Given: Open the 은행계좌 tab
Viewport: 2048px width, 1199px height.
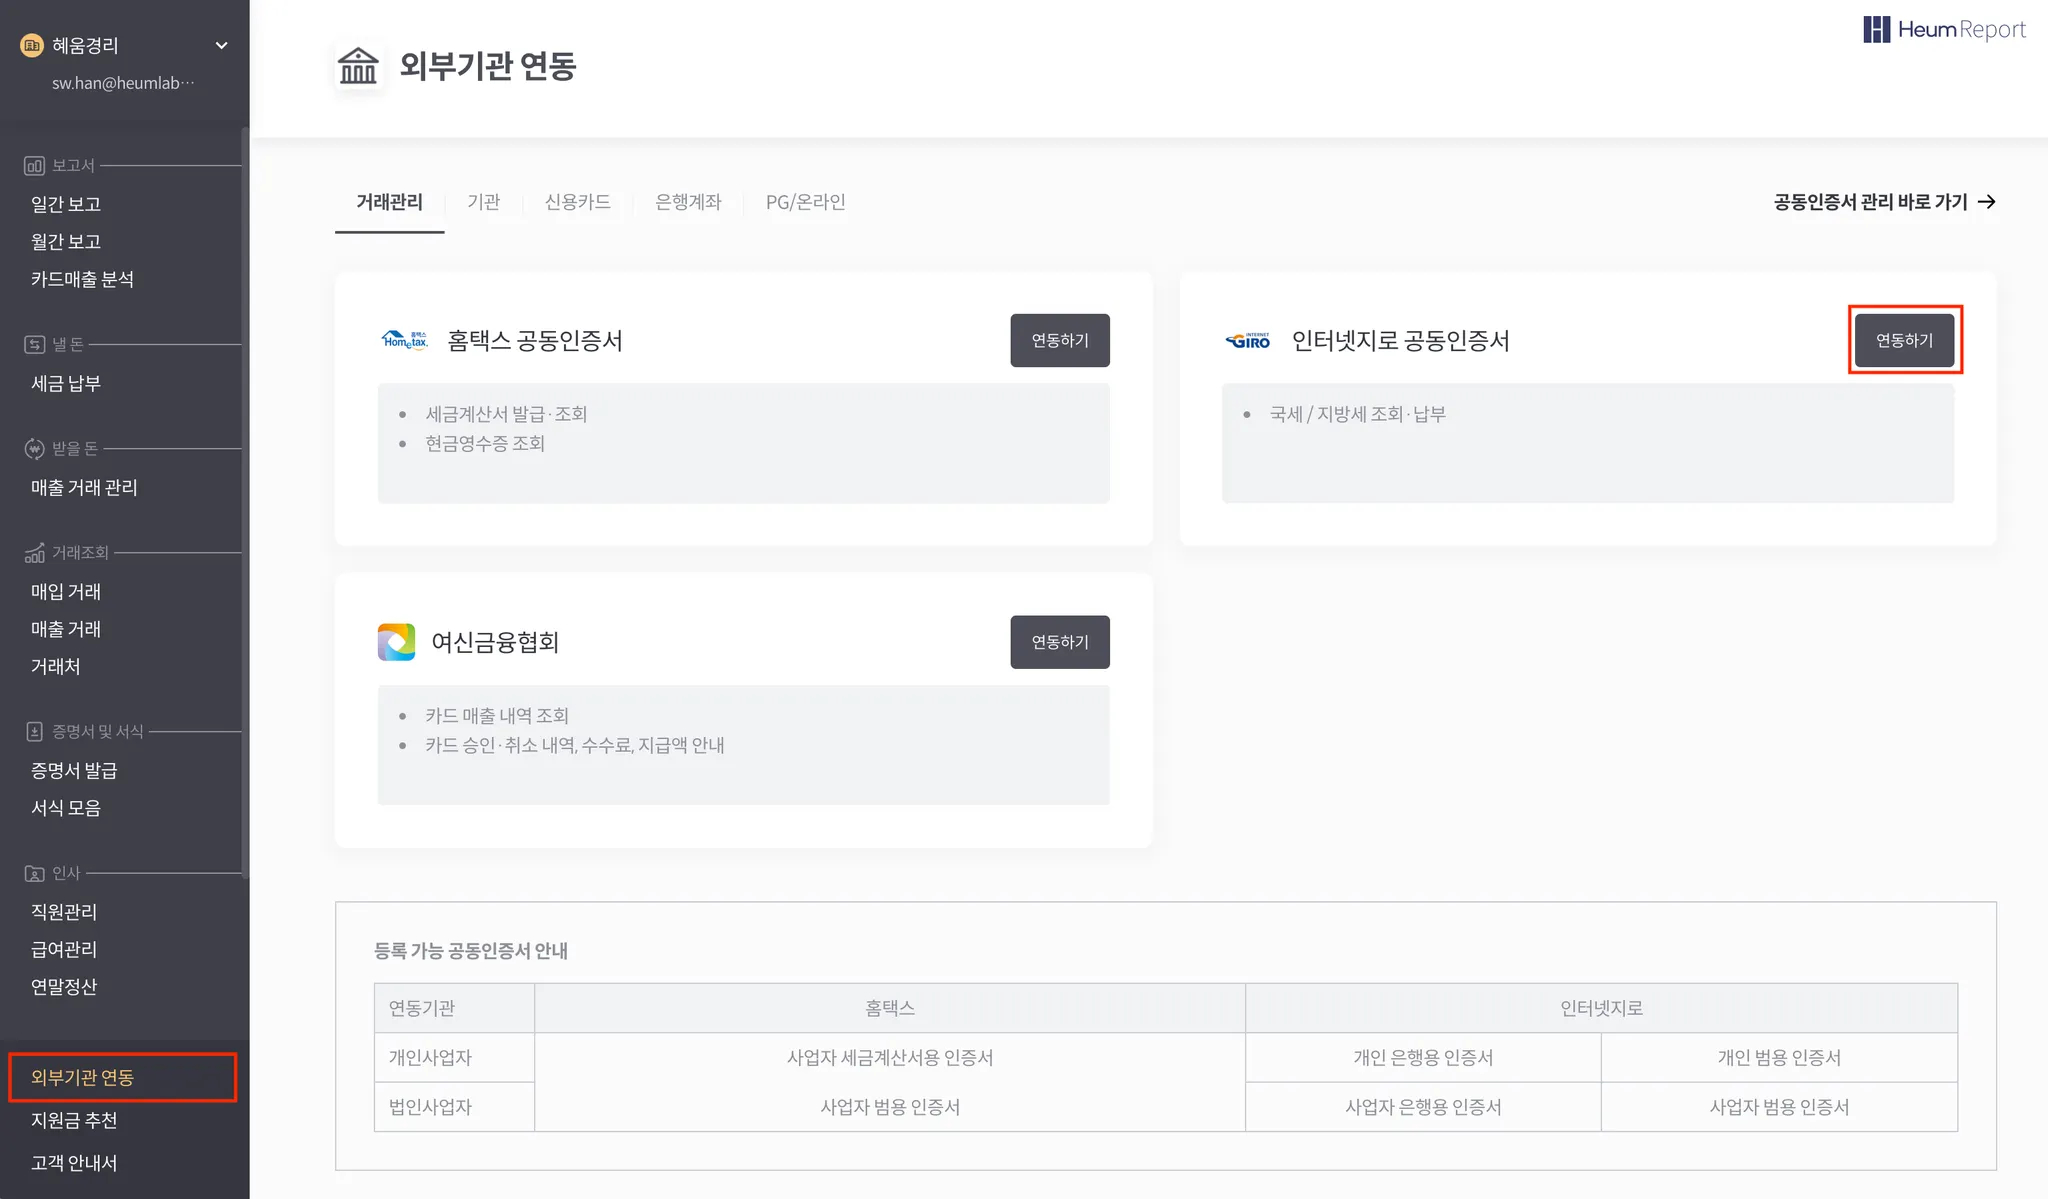Looking at the screenshot, I should pyautogui.click(x=688, y=202).
